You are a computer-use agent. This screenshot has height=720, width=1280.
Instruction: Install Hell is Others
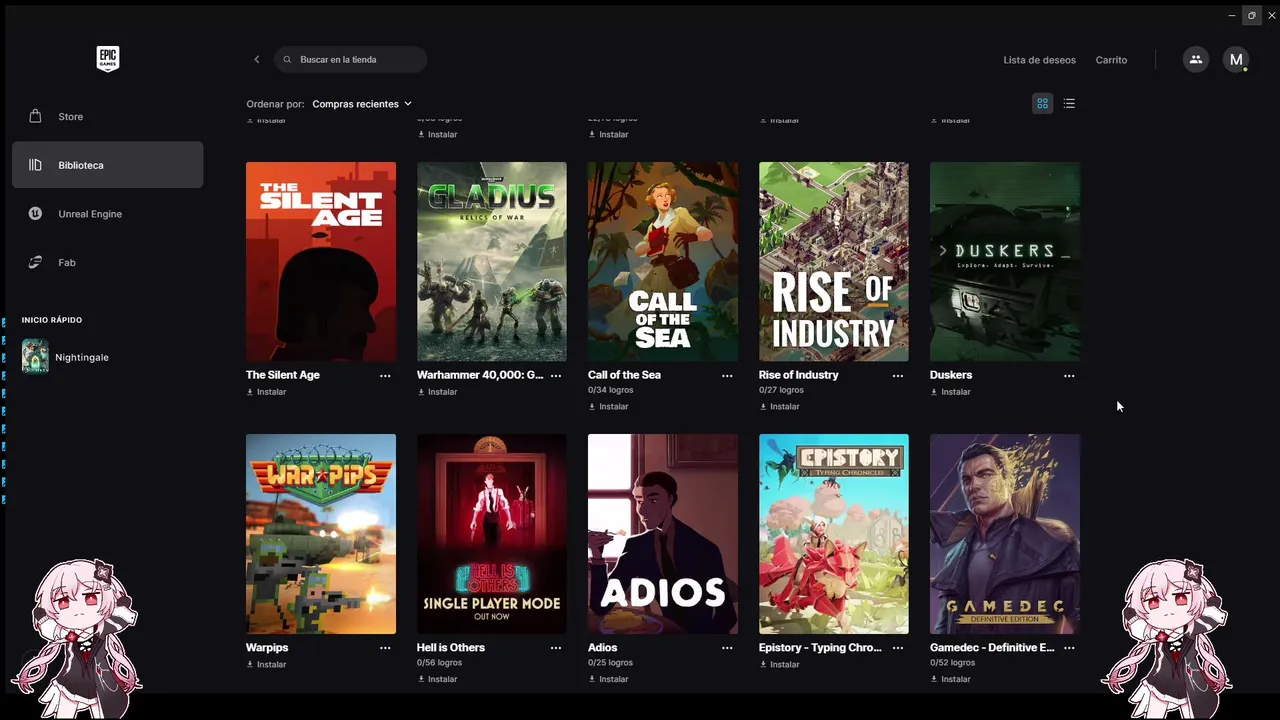tap(437, 679)
